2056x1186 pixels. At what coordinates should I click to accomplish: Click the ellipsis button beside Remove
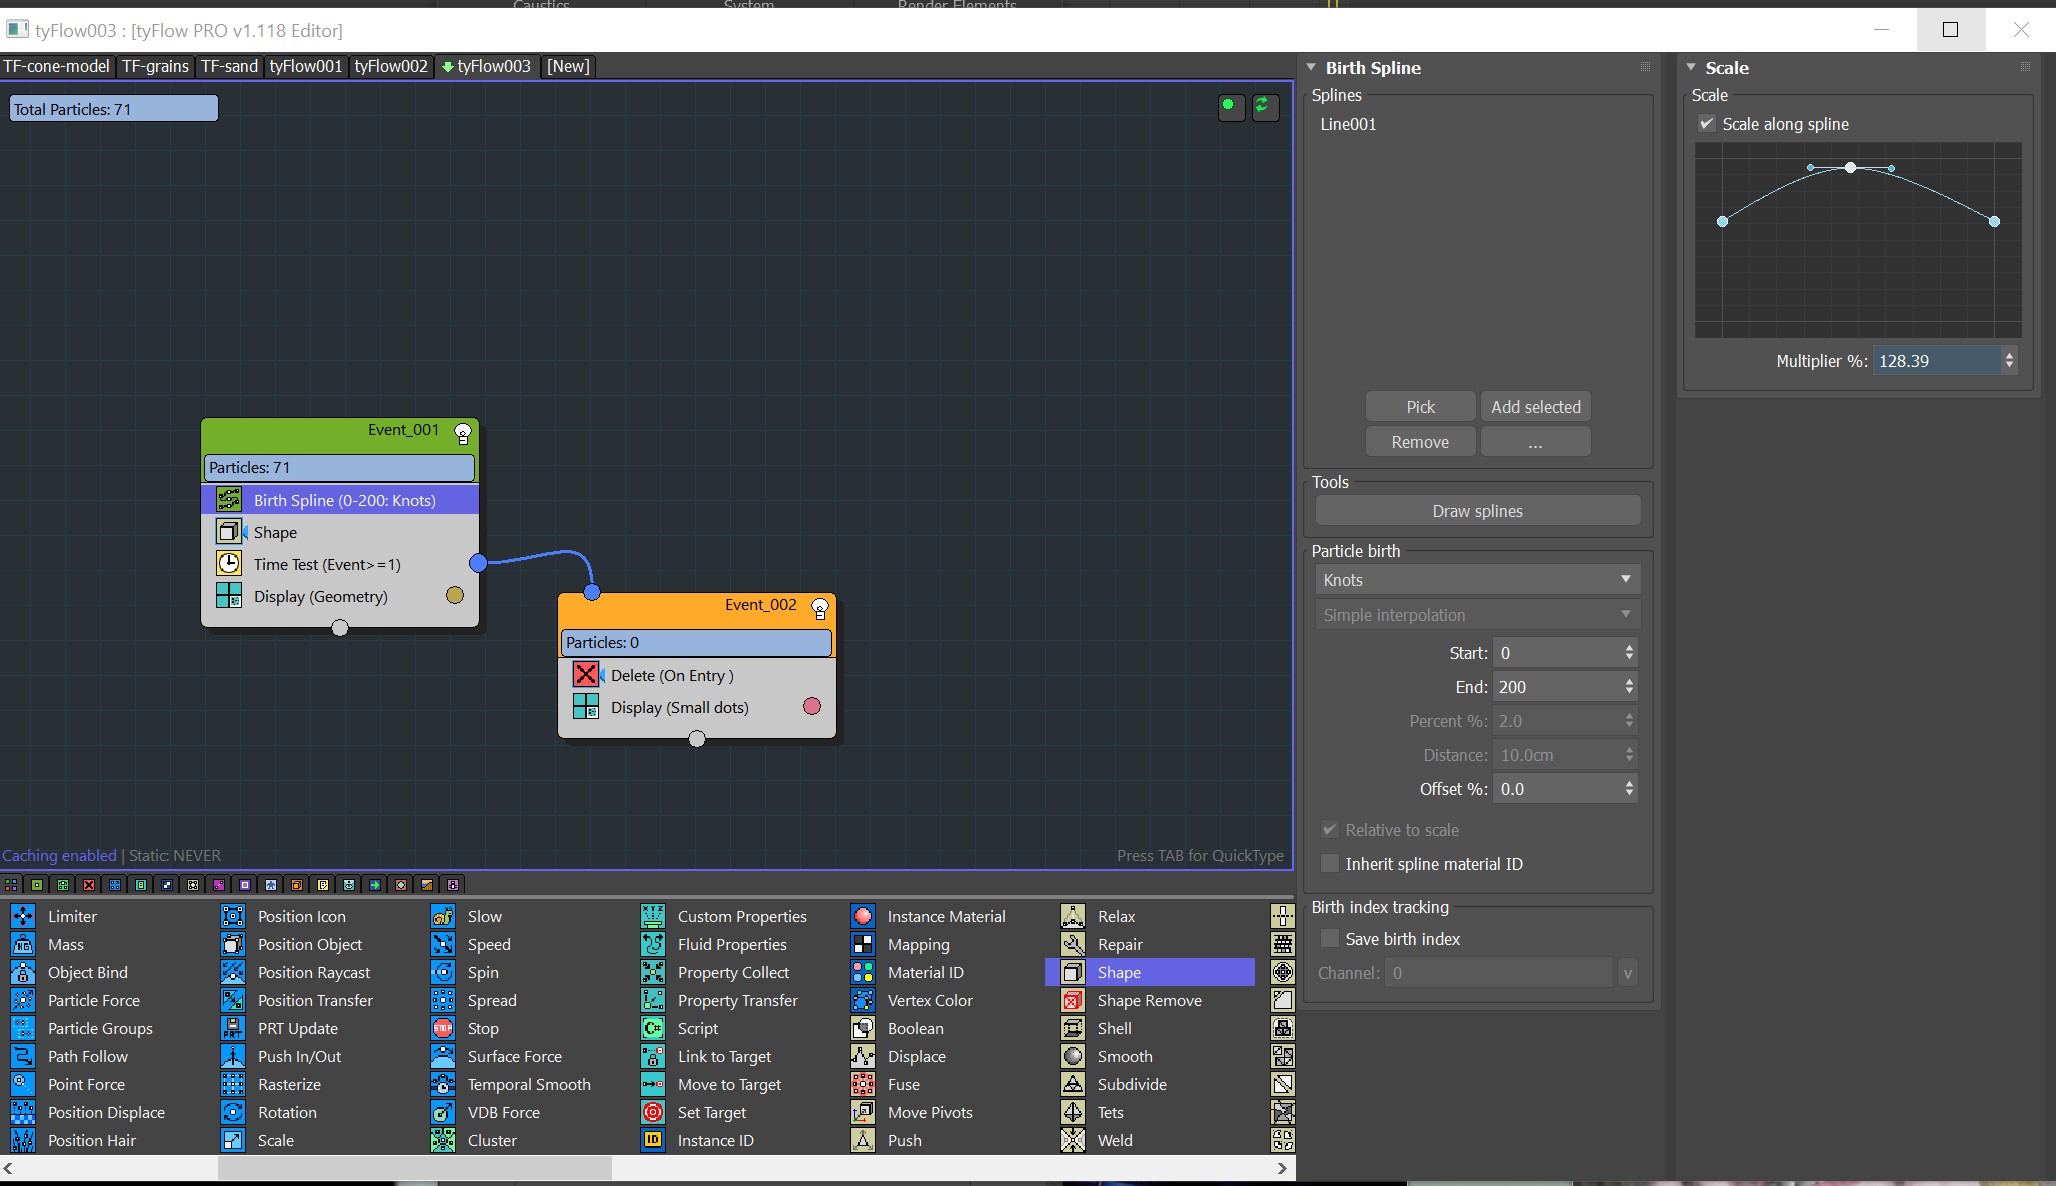coord(1536,442)
